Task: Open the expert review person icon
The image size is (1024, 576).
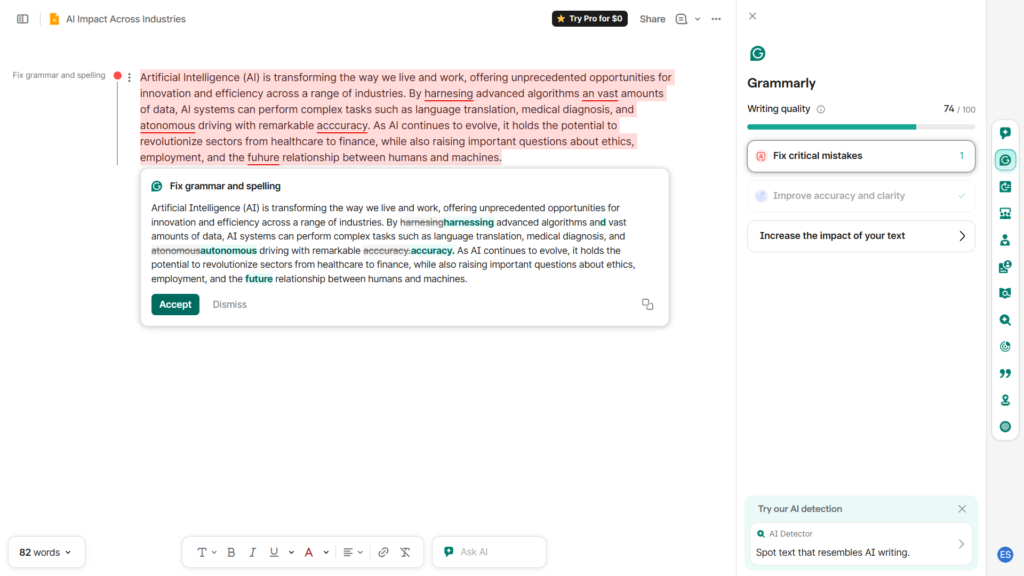Action: point(1005,240)
